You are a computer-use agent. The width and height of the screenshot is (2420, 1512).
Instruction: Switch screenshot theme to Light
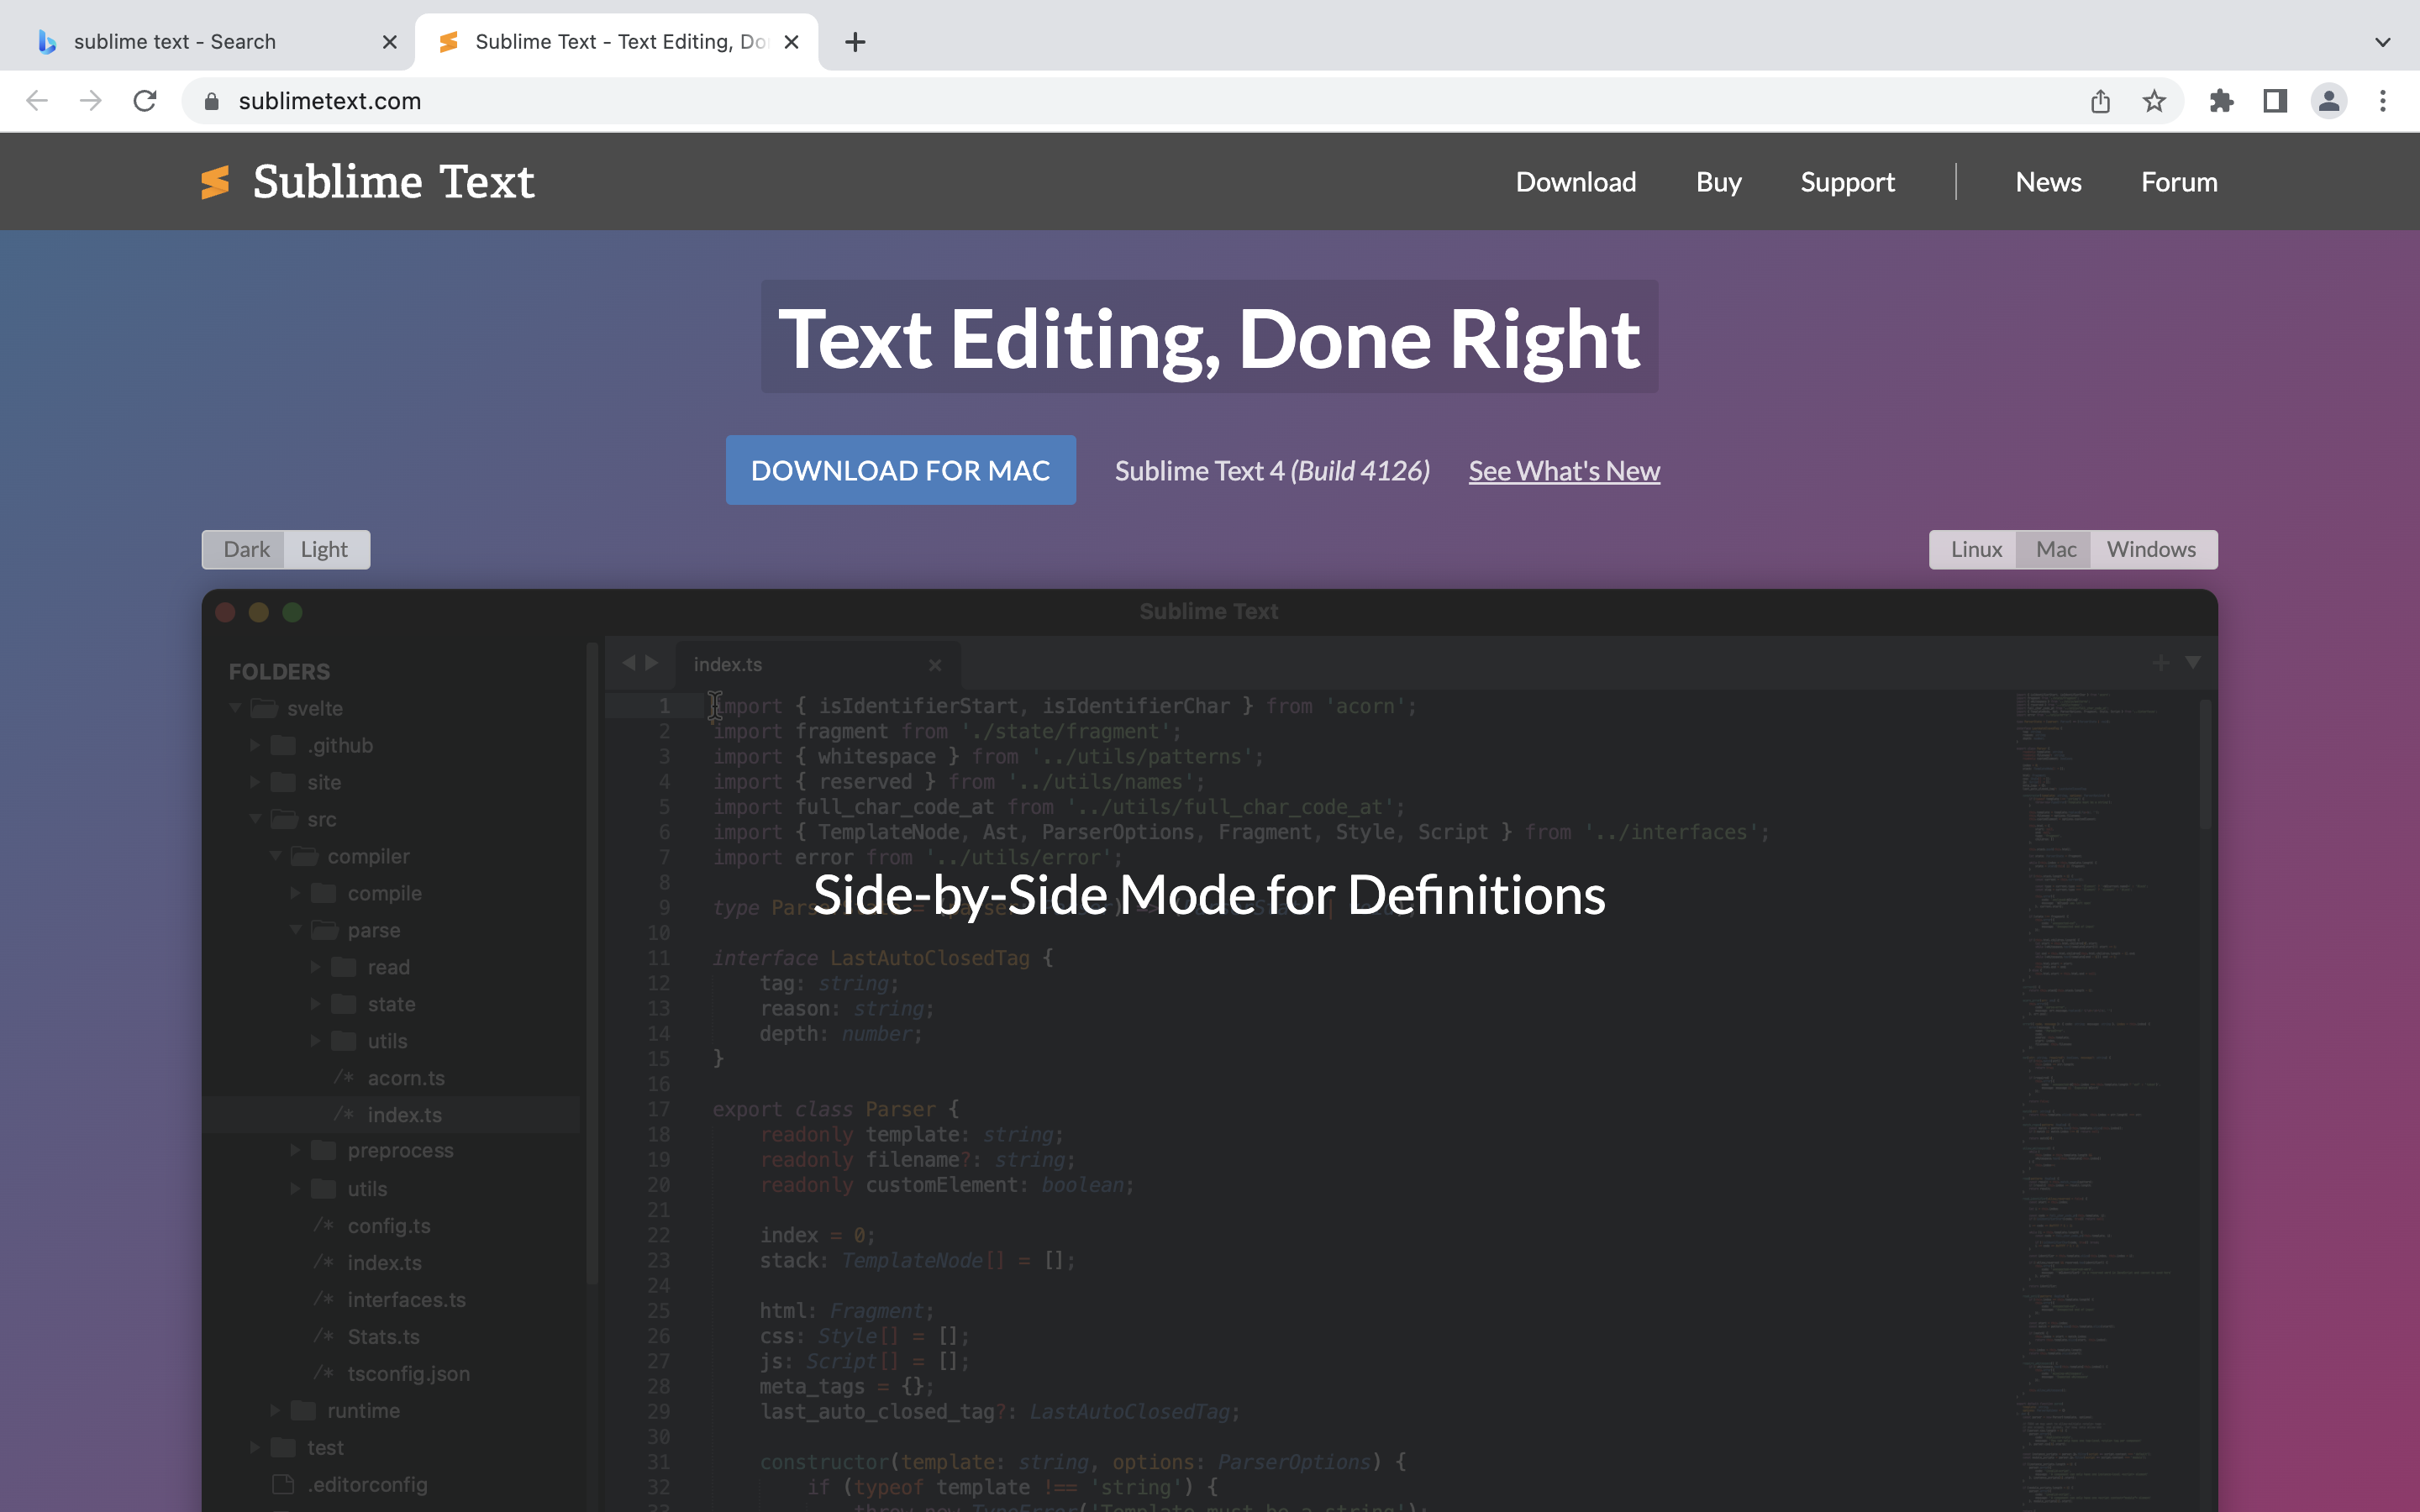tap(325, 550)
